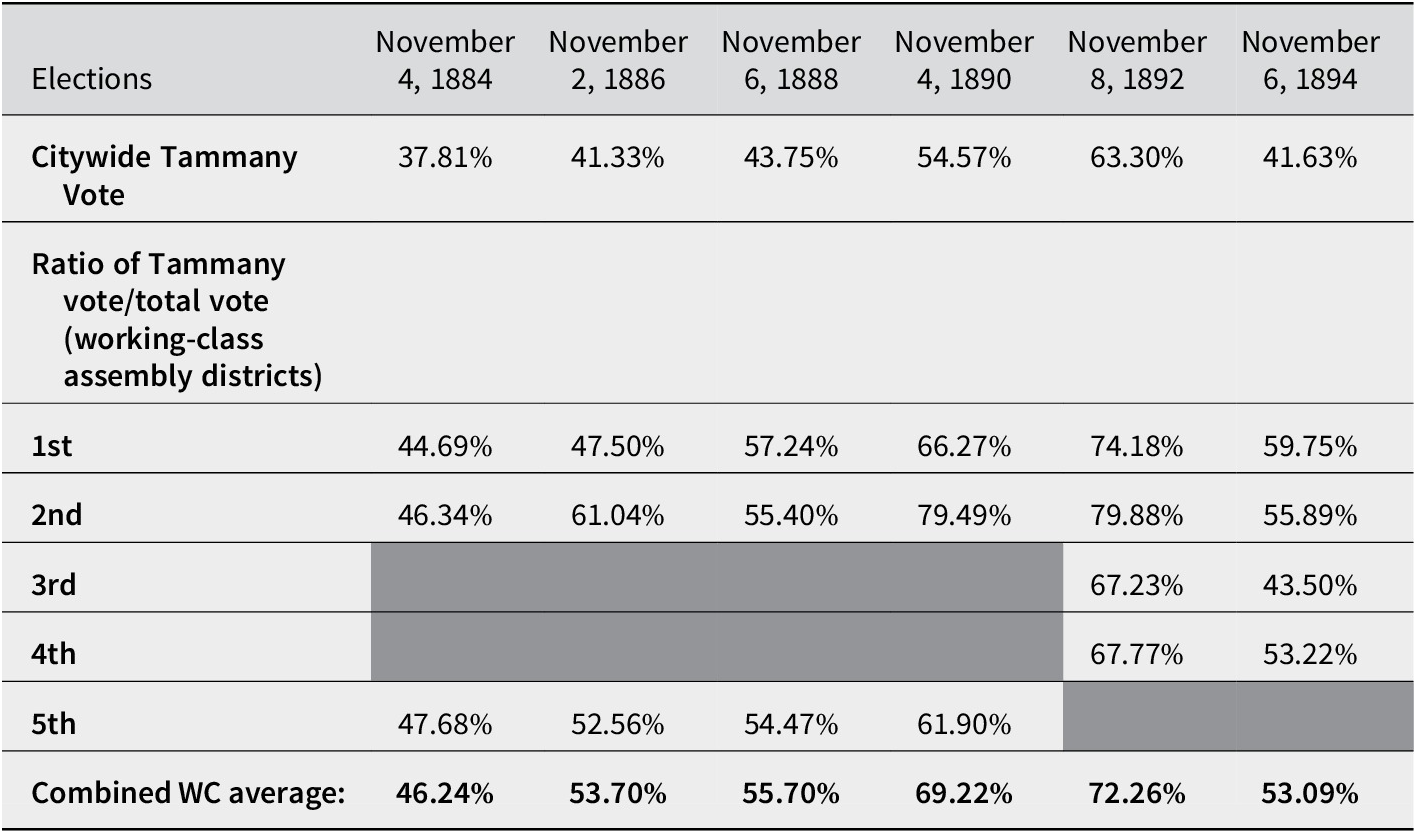This screenshot has width=1416, height=833.
Task: Select the Citywide Tammany Vote row label
Action: [x=164, y=175]
